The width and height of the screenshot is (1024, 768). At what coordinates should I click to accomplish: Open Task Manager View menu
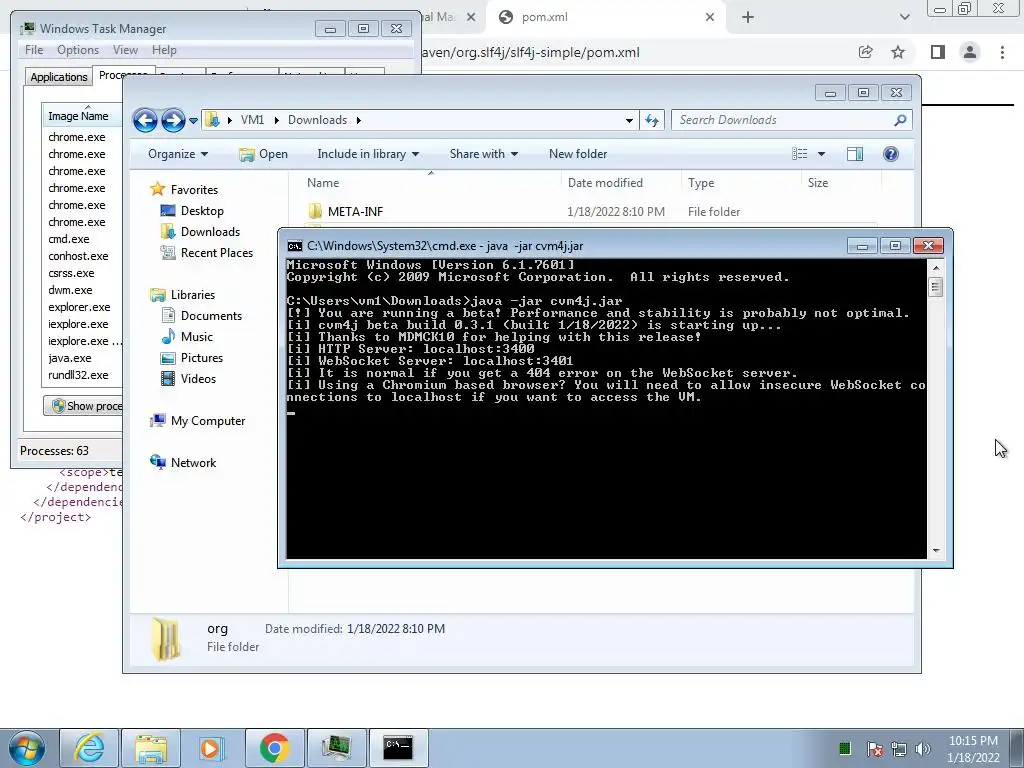[x=125, y=50]
